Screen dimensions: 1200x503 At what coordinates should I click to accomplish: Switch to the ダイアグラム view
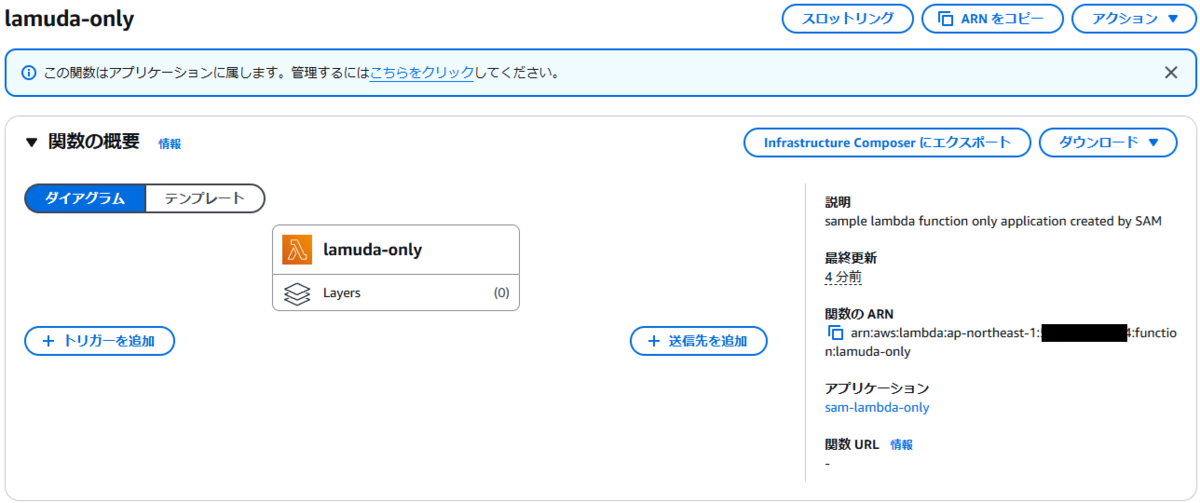[85, 198]
